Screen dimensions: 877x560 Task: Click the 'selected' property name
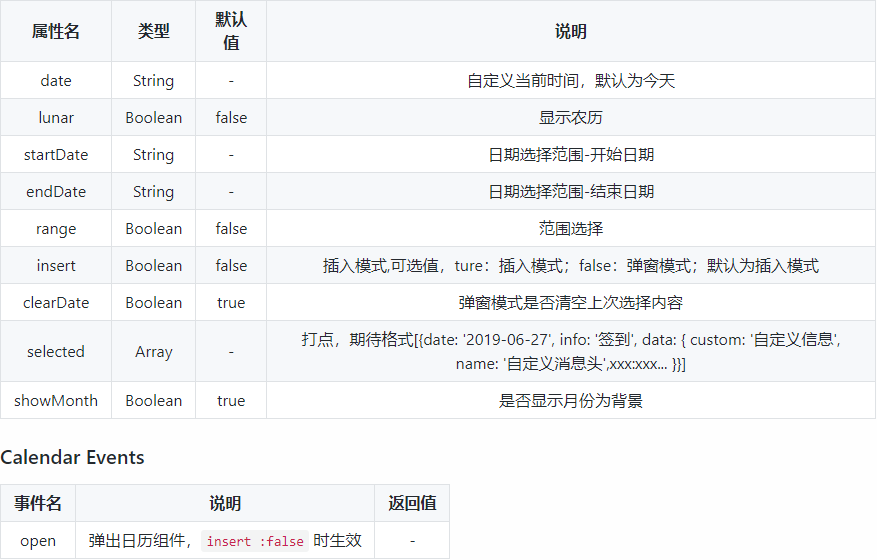pos(56,351)
